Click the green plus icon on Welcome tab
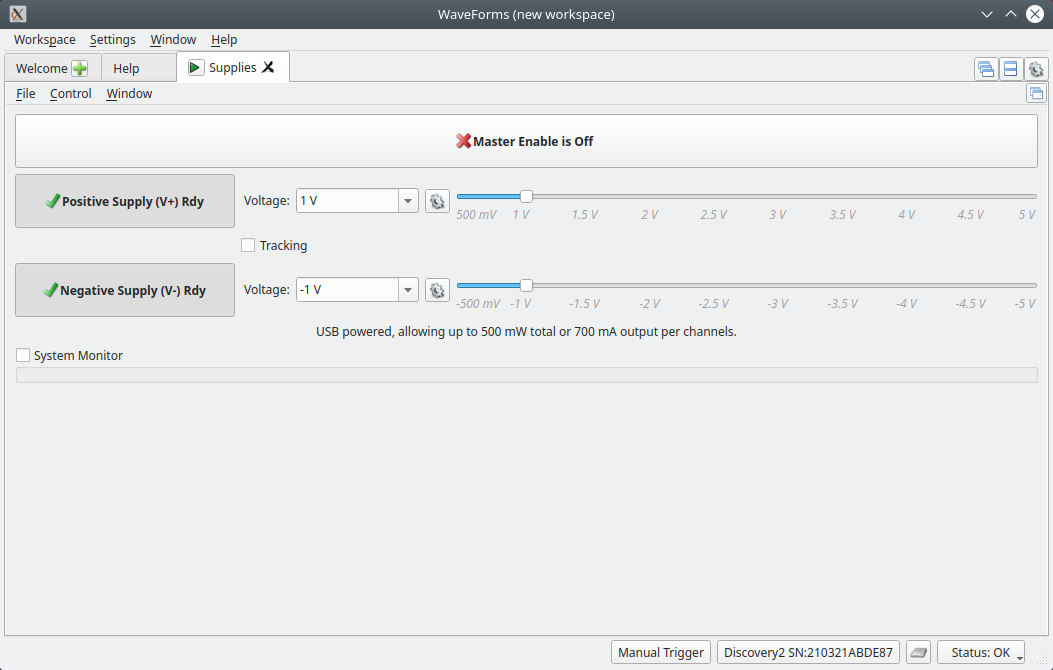The width and height of the screenshot is (1053, 670). click(x=79, y=68)
